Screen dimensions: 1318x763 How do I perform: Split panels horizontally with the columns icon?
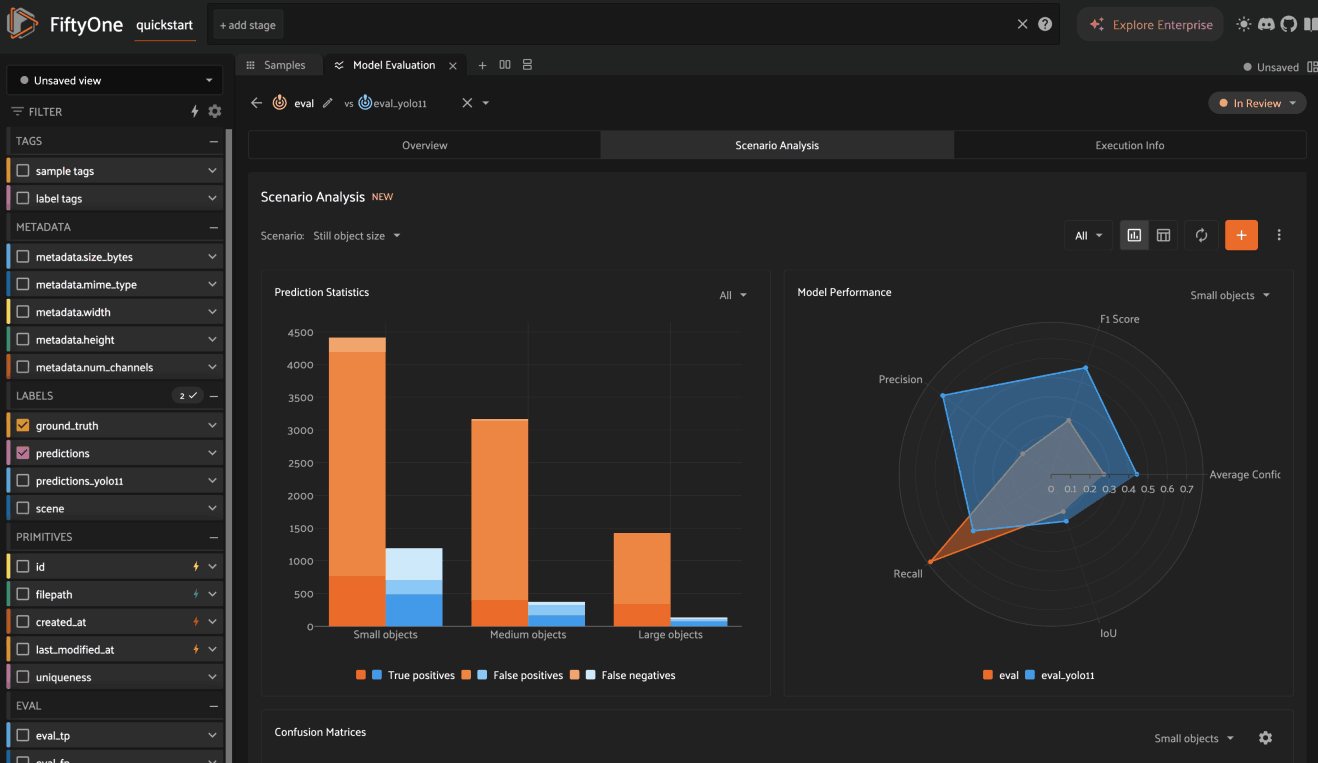[x=505, y=65]
